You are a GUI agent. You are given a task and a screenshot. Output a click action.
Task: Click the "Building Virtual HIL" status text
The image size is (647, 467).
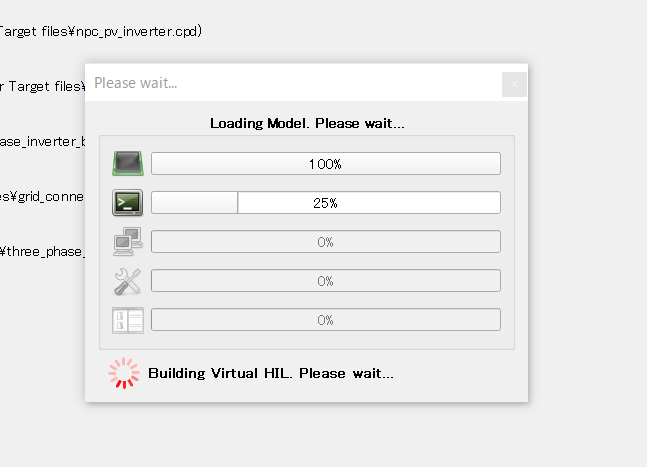tap(270, 373)
